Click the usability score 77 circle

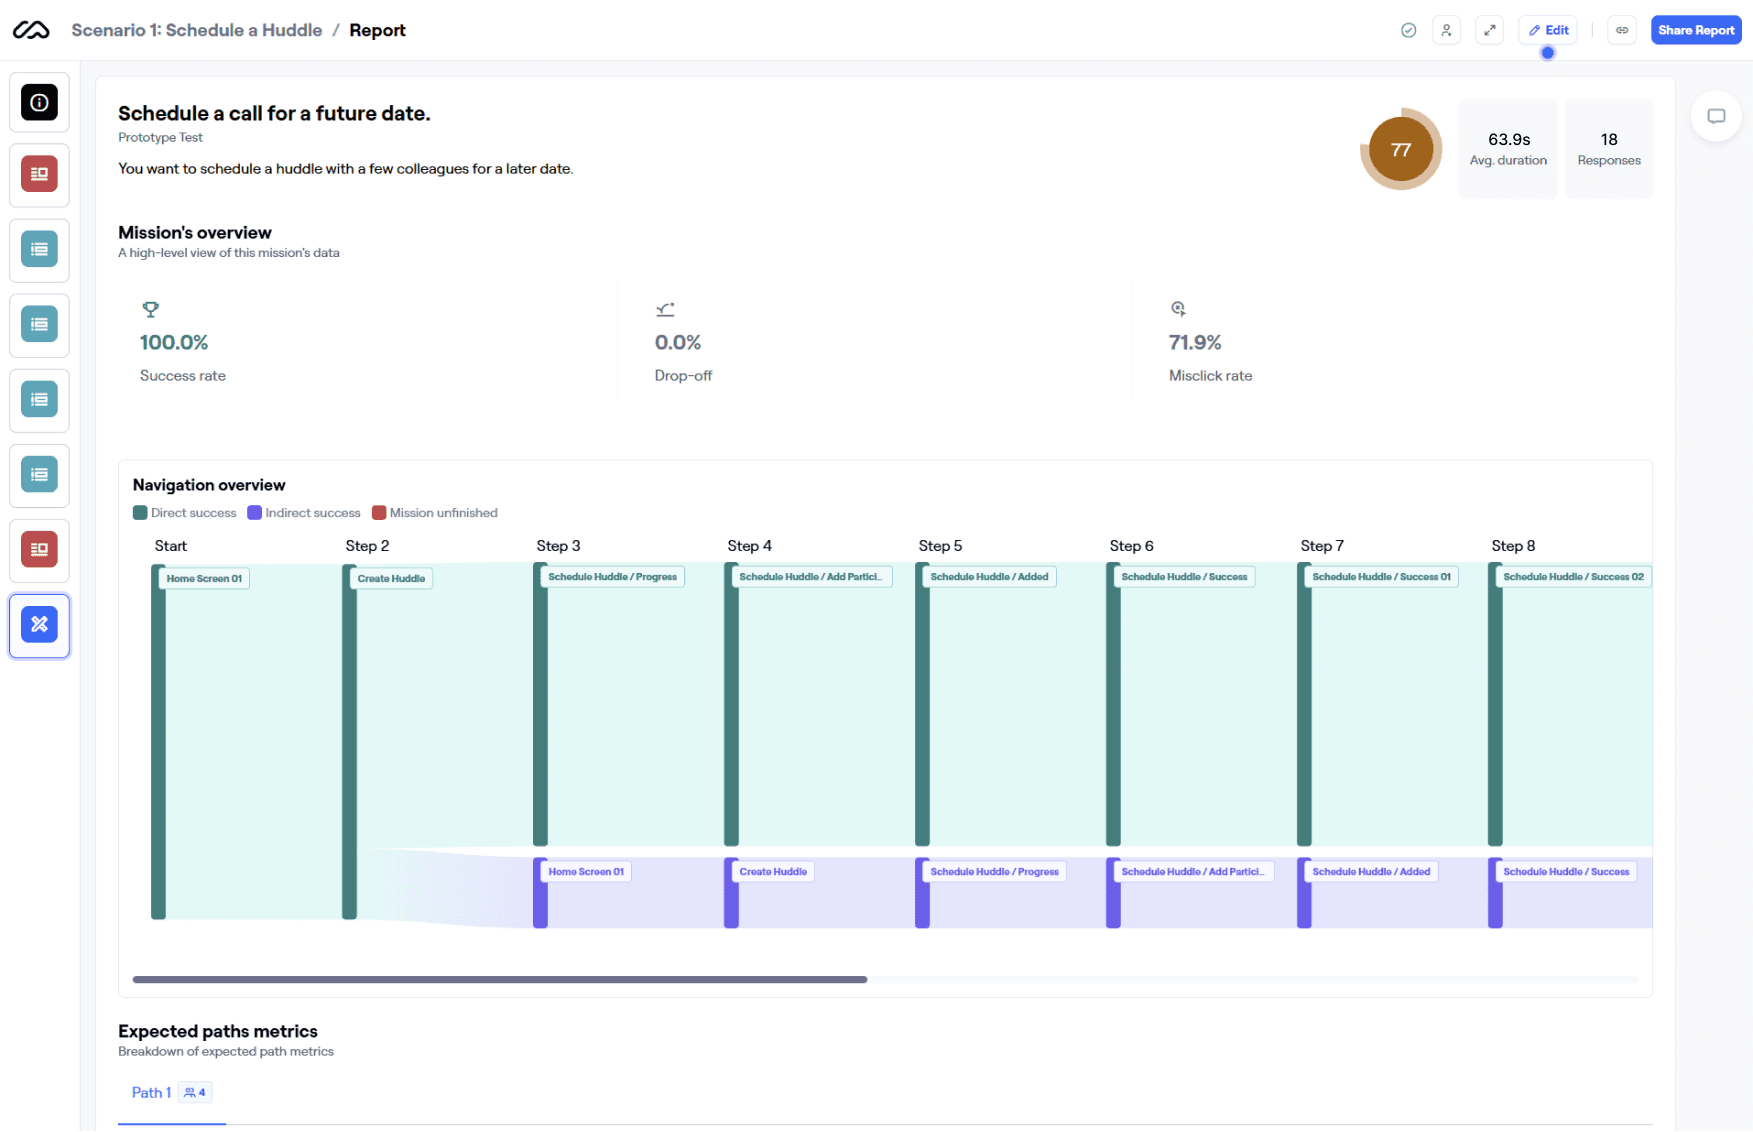coord(1401,149)
